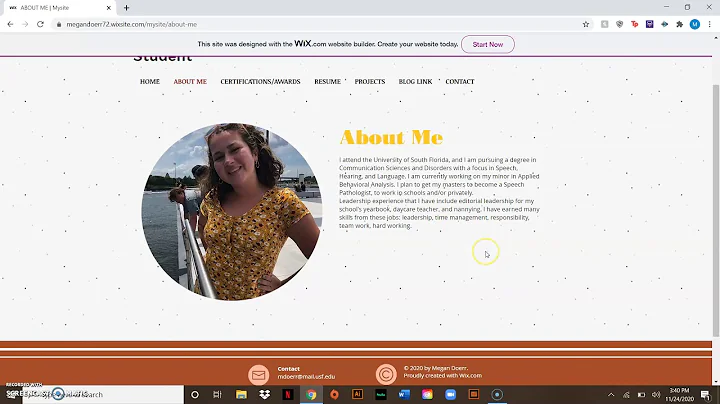Open the CERTIFICATIONS/AWARDS page
Image resolution: width=720 pixels, height=404 pixels.
click(260, 82)
